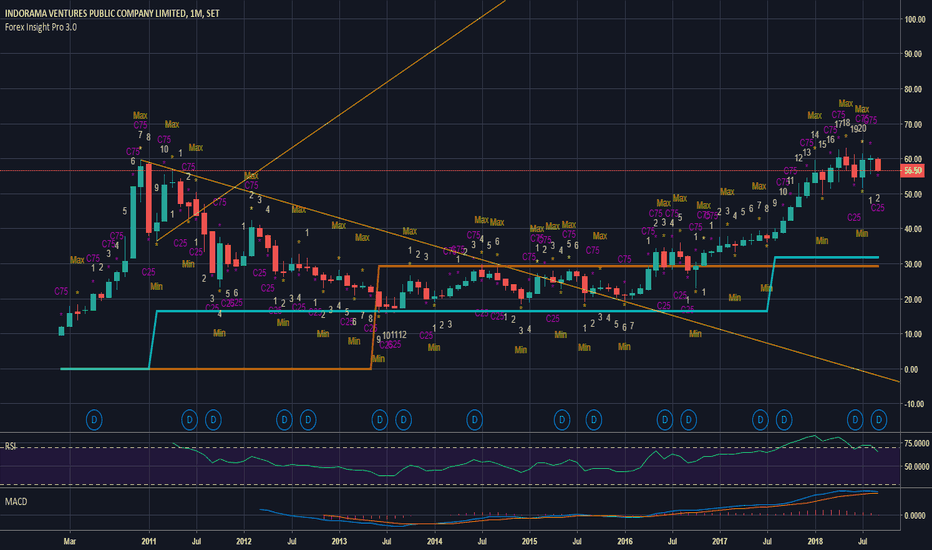Open the dividend marker just before Jul 2015
The height and width of the screenshot is (550, 932).
tap(562, 420)
